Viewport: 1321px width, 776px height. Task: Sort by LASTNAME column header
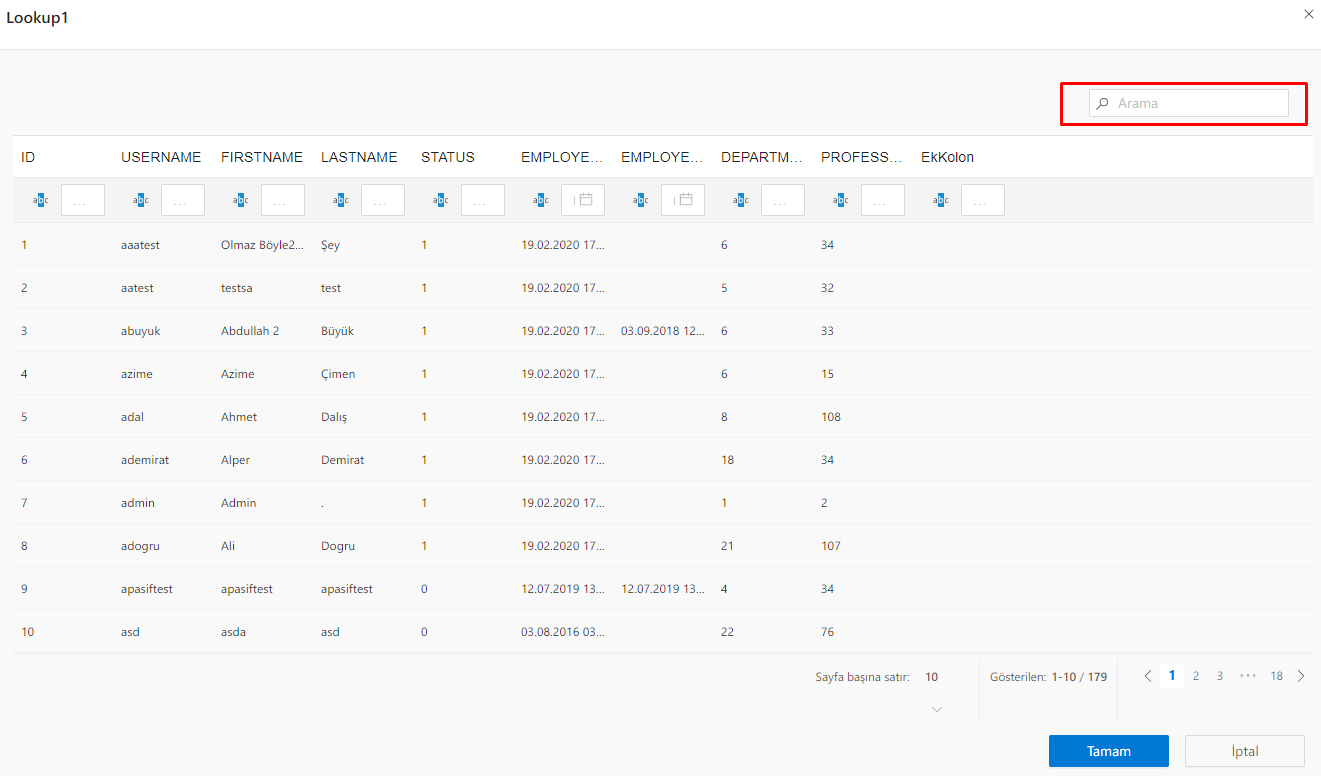359,157
